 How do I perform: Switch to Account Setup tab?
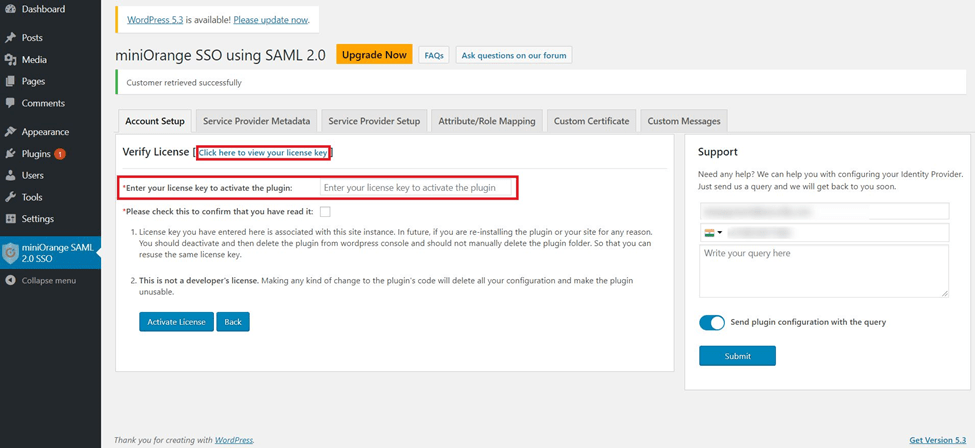pos(155,121)
